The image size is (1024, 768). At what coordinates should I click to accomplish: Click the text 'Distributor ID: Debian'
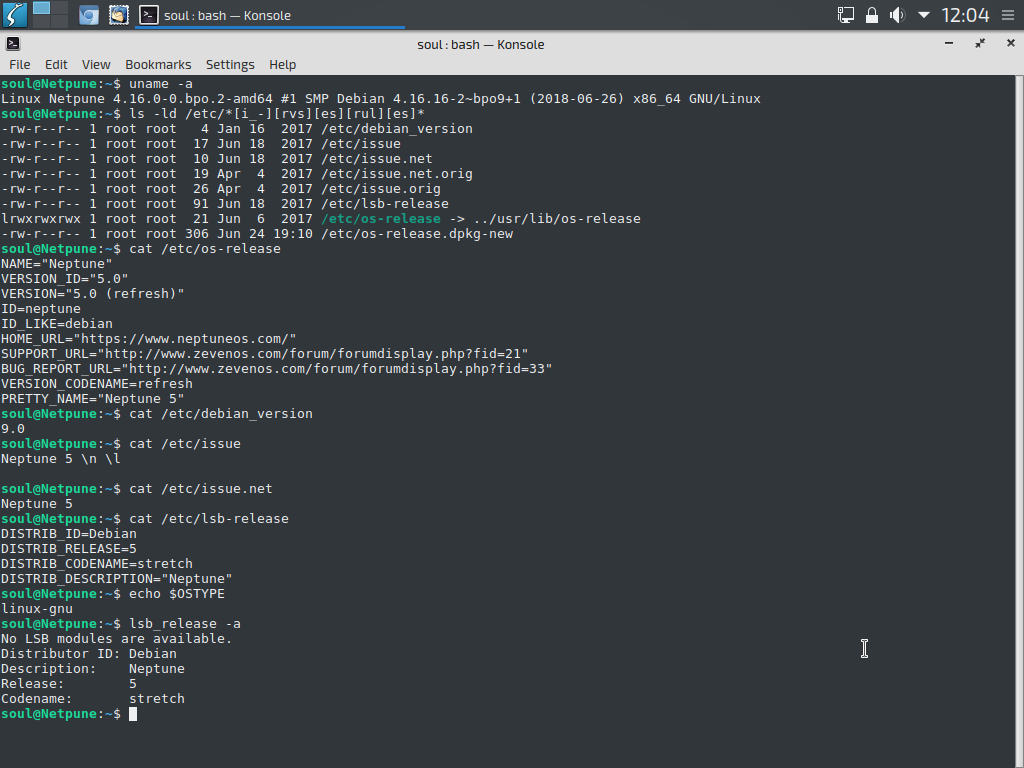pyautogui.click(x=89, y=654)
